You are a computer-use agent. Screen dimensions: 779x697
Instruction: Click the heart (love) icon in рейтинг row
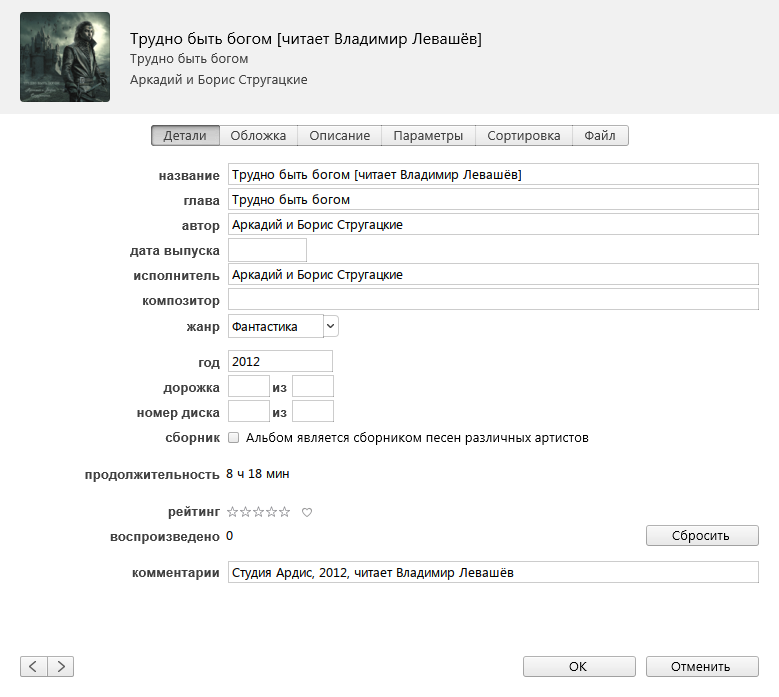tap(307, 512)
